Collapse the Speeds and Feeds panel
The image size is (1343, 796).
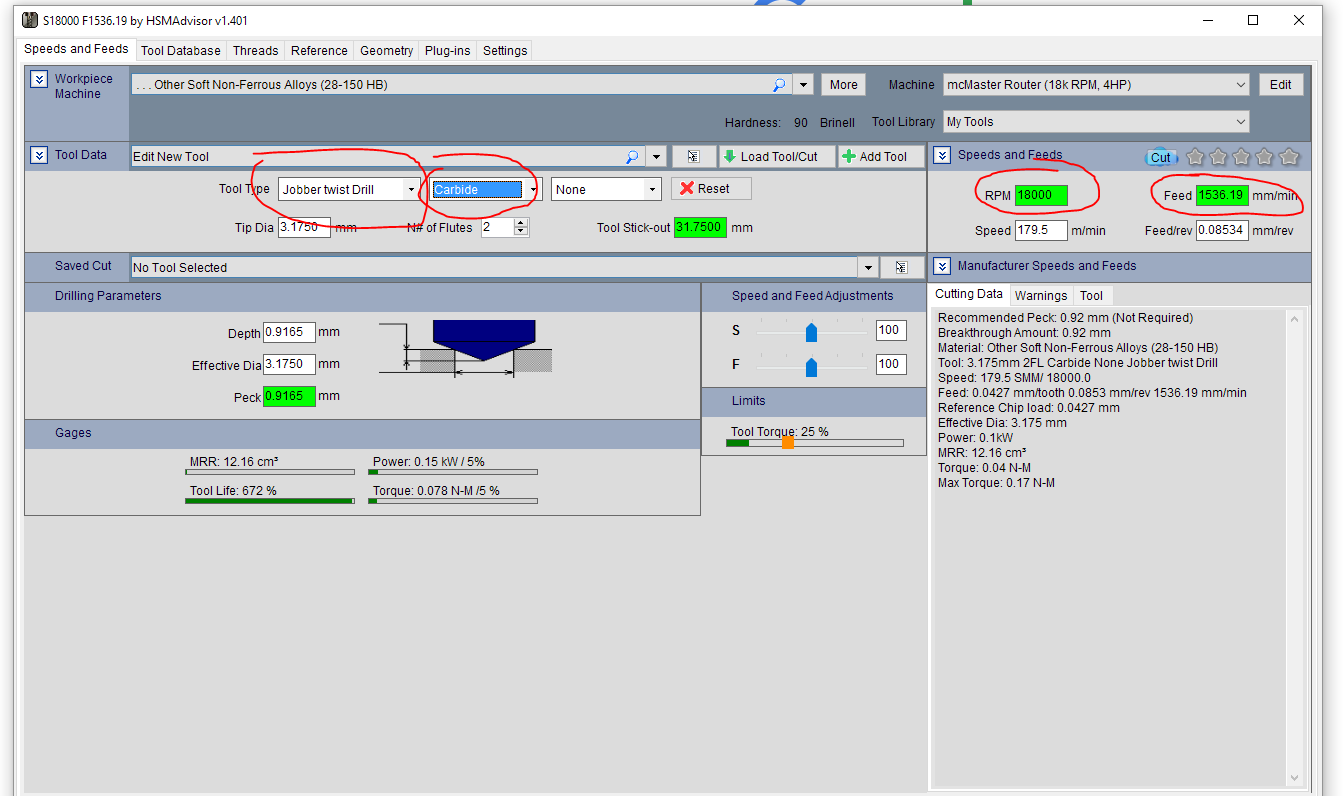pyautogui.click(x=942, y=155)
